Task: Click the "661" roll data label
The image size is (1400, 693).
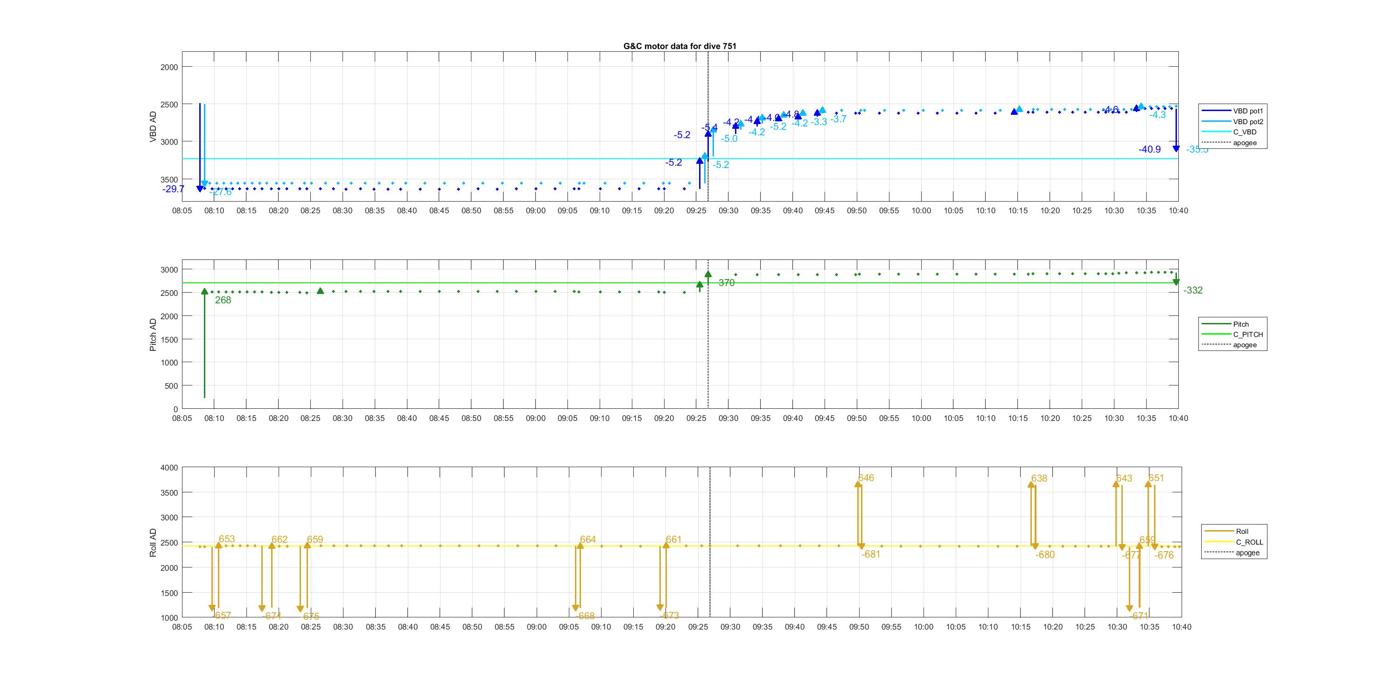Action: point(673,540)
